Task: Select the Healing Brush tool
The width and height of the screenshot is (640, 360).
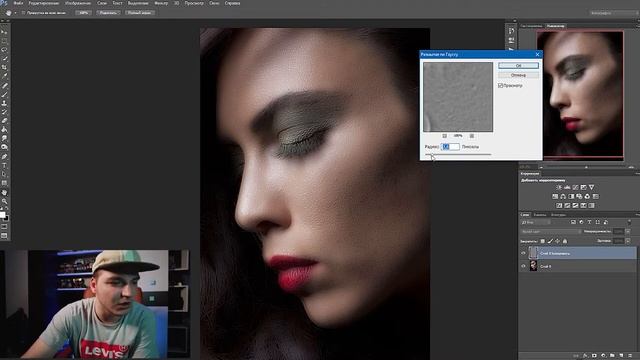Action: pyautogui.click(x=4, y=86)
